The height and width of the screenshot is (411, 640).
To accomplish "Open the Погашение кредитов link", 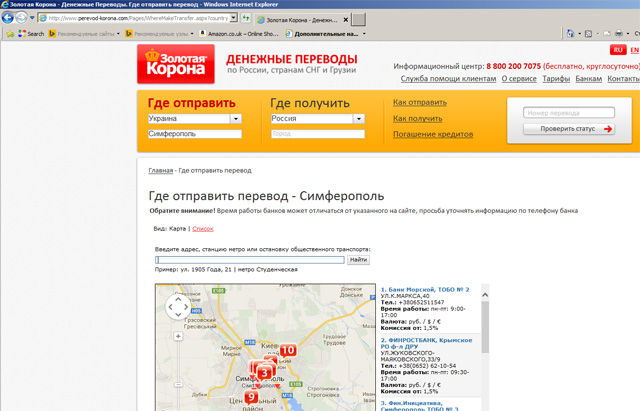I will 433,134.
